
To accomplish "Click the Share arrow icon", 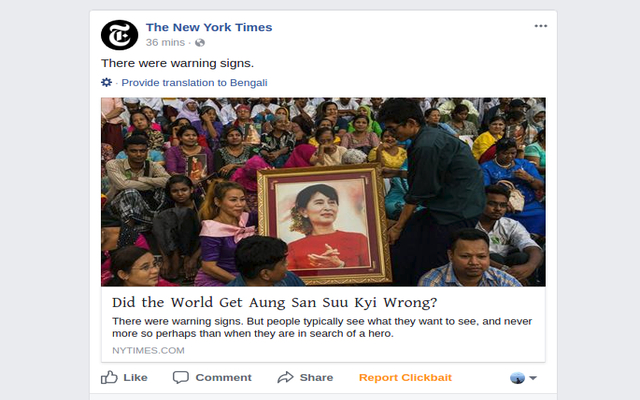I will coord(285,378).
